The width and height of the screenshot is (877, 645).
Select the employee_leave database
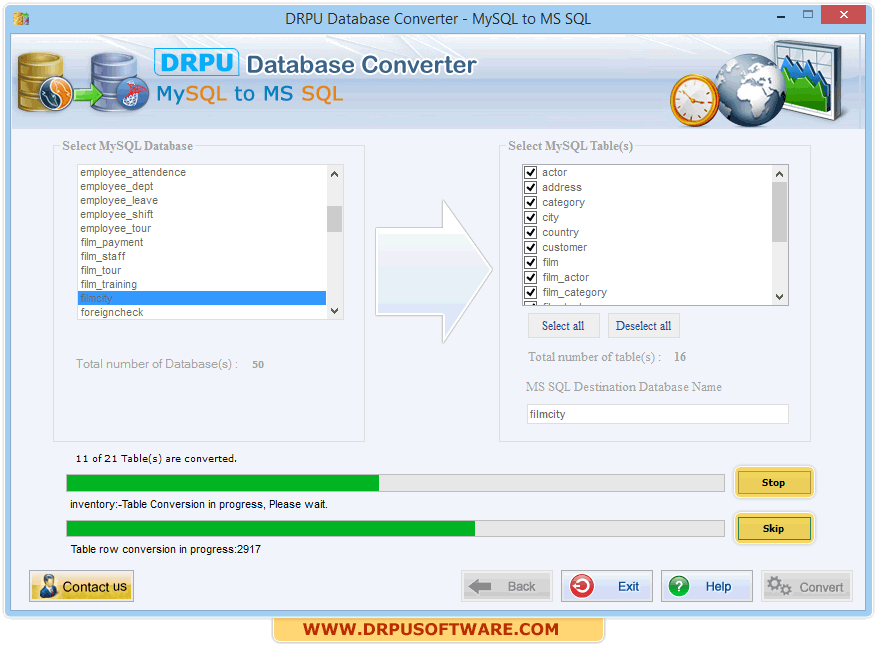tap(202, 200)
